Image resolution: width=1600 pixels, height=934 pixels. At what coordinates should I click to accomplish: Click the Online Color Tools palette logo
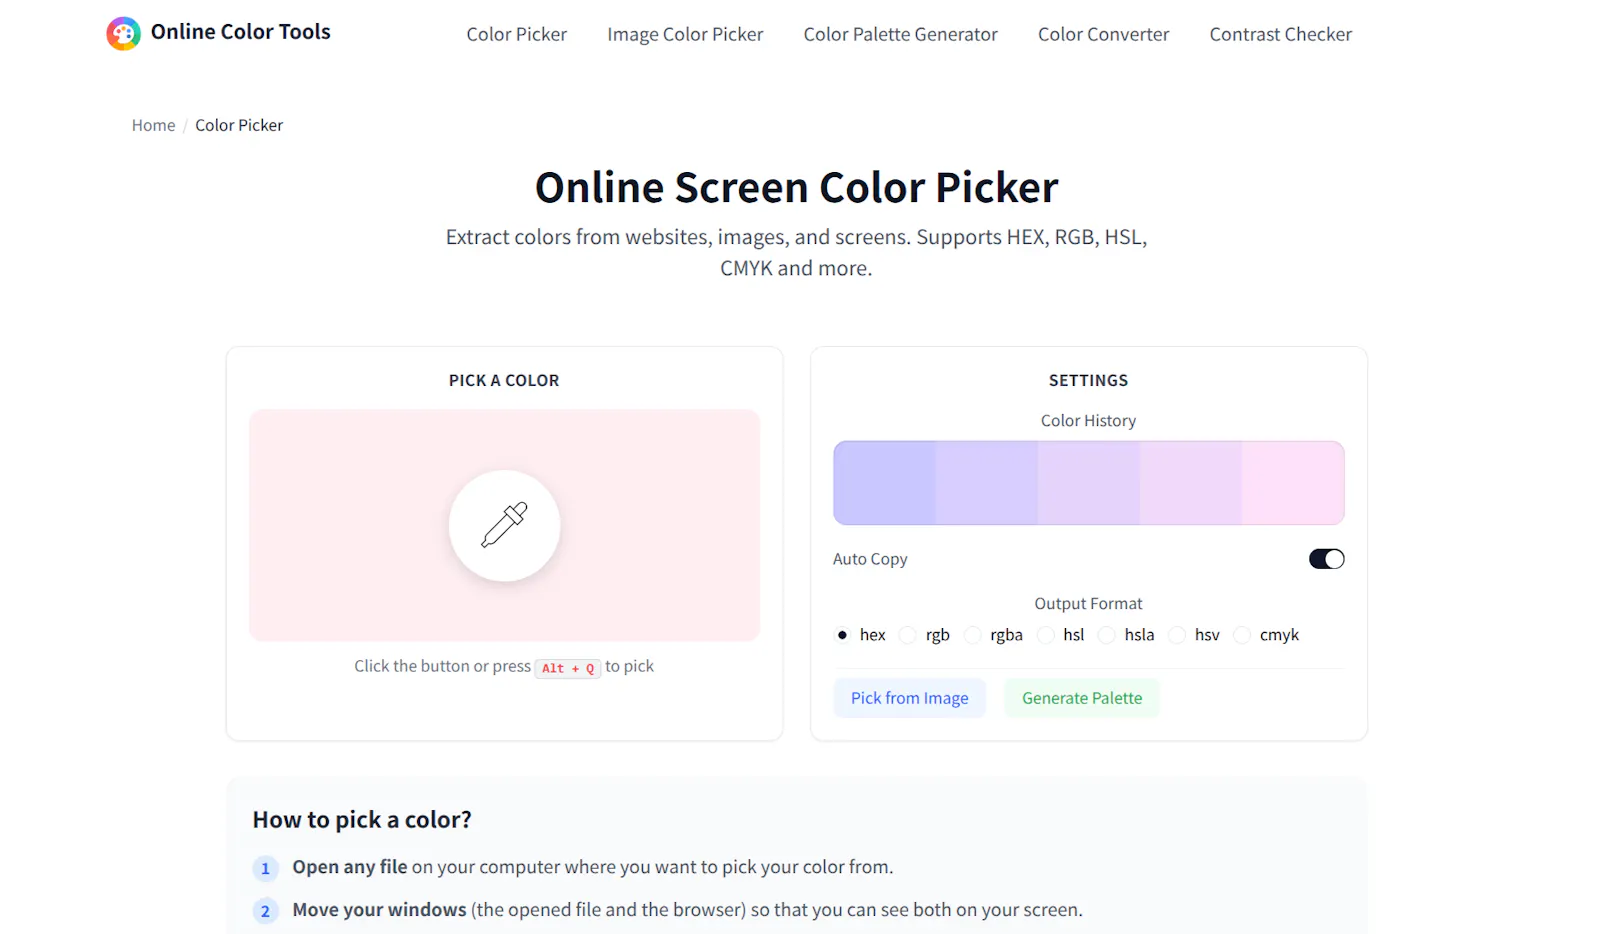tap(124, 33)
